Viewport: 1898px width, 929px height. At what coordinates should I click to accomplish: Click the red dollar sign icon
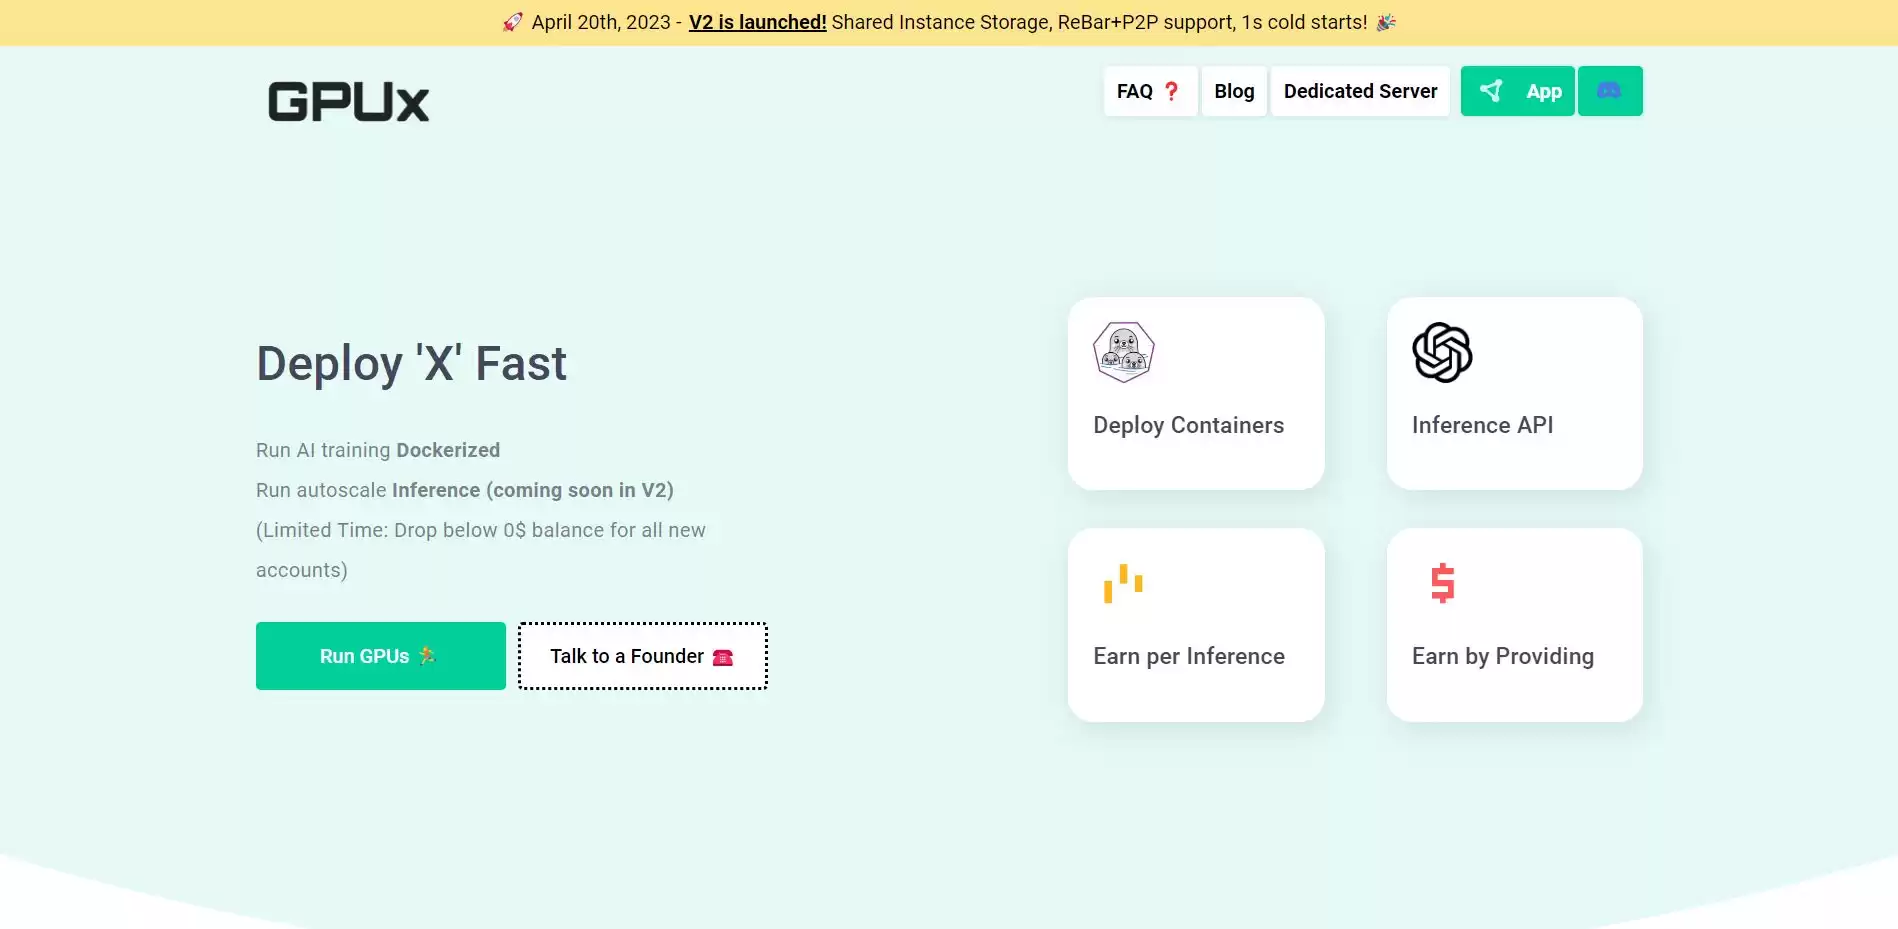click(x=1442, y=583)
